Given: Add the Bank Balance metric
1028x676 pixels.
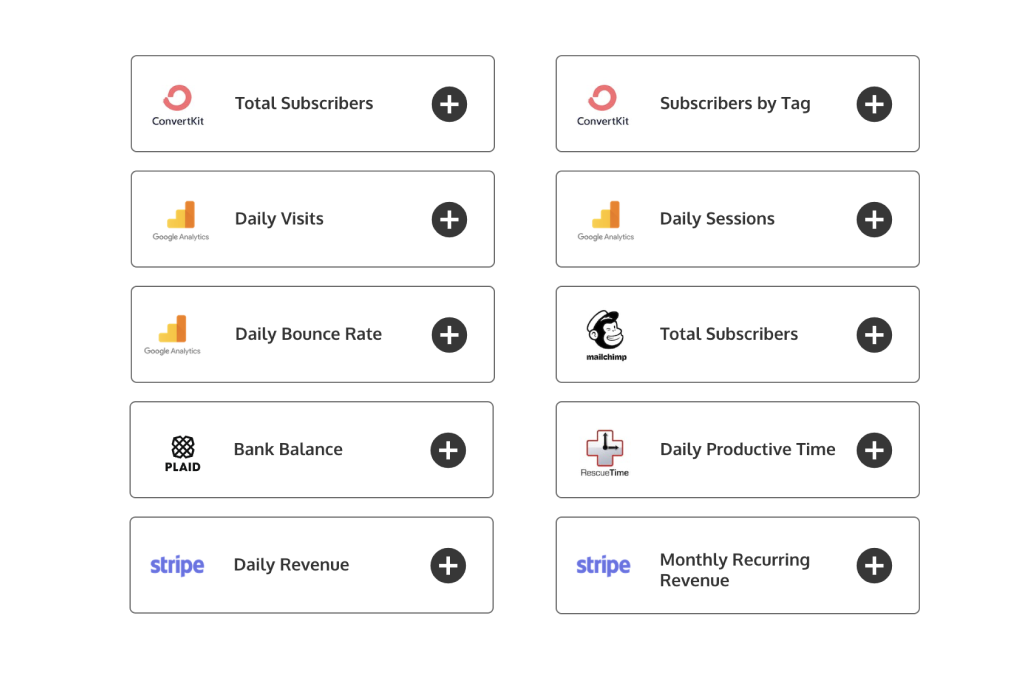Looking at the screenshot, I should pyautogui.click(x=449, y=450).
